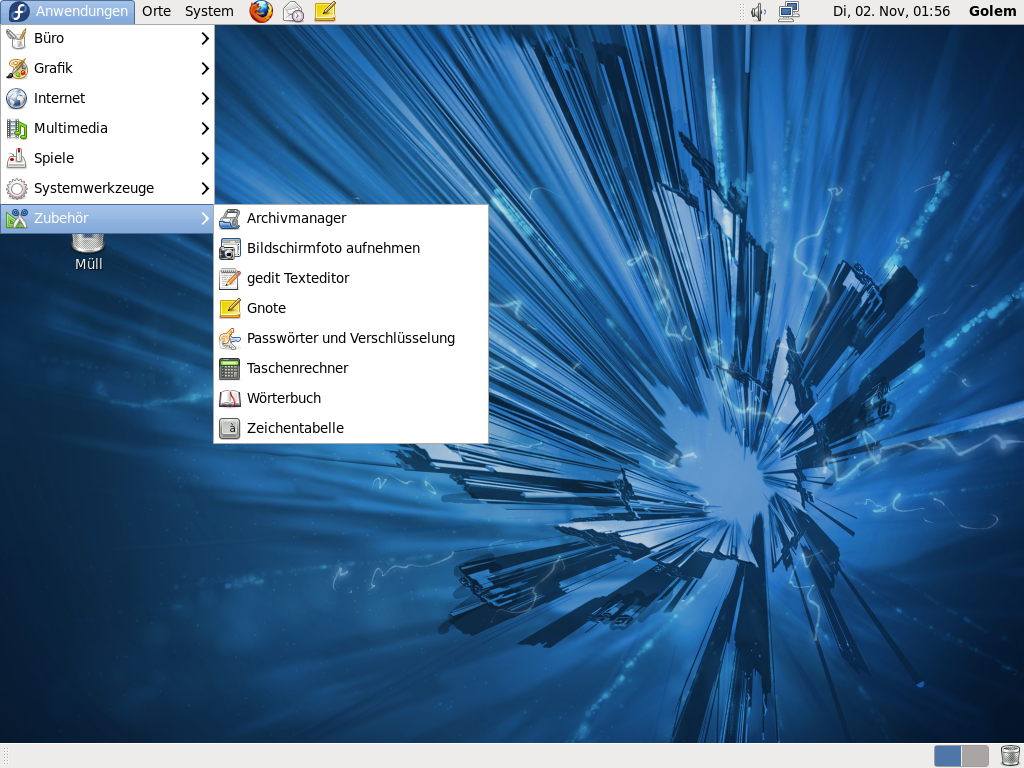The height and width of the screenshot is (768, 1024).
Task: Open the mail client launcher icon
Action: [293, 12]
